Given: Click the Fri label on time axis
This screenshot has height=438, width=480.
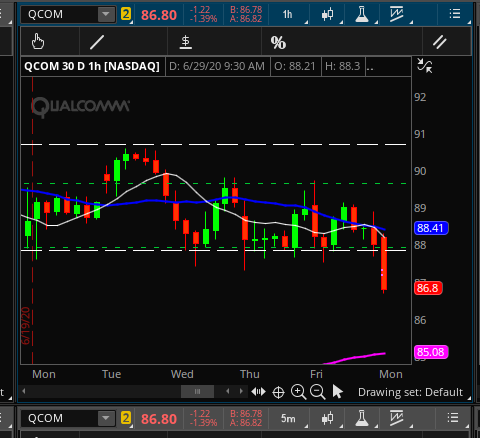Looking at the screenshot, I should [x=316, y=374].
